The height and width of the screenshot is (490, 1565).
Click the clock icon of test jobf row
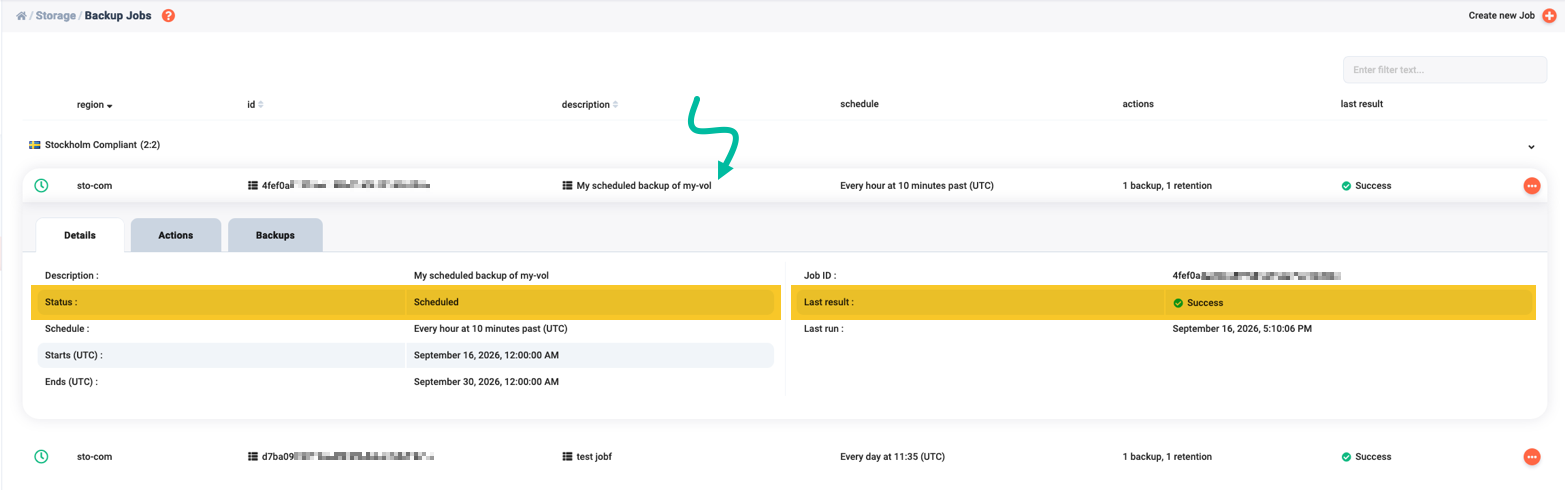[x=41, y=456]
